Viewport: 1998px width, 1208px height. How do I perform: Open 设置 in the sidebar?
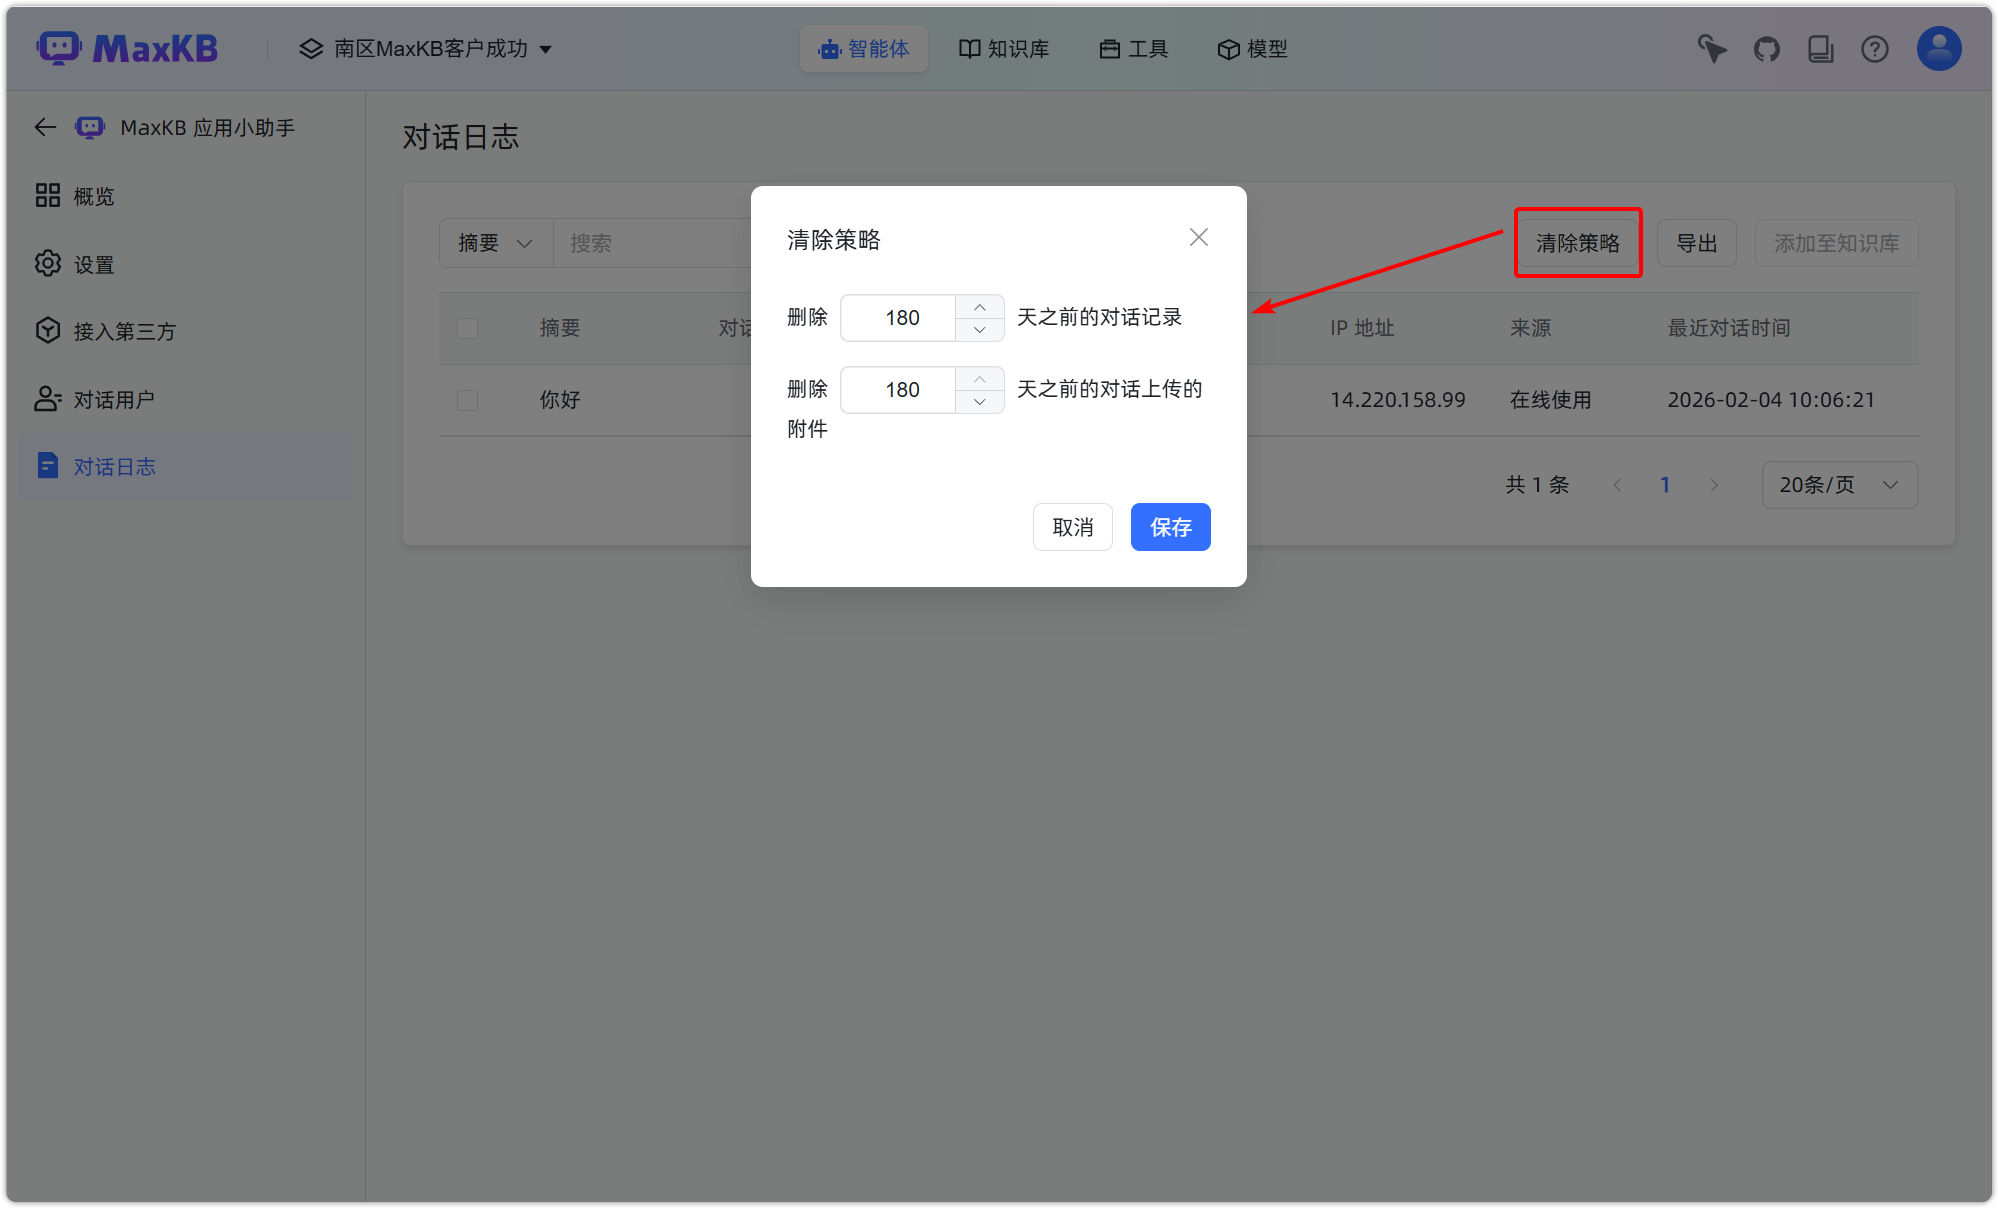pyautogui.click(x=94, y=263)
